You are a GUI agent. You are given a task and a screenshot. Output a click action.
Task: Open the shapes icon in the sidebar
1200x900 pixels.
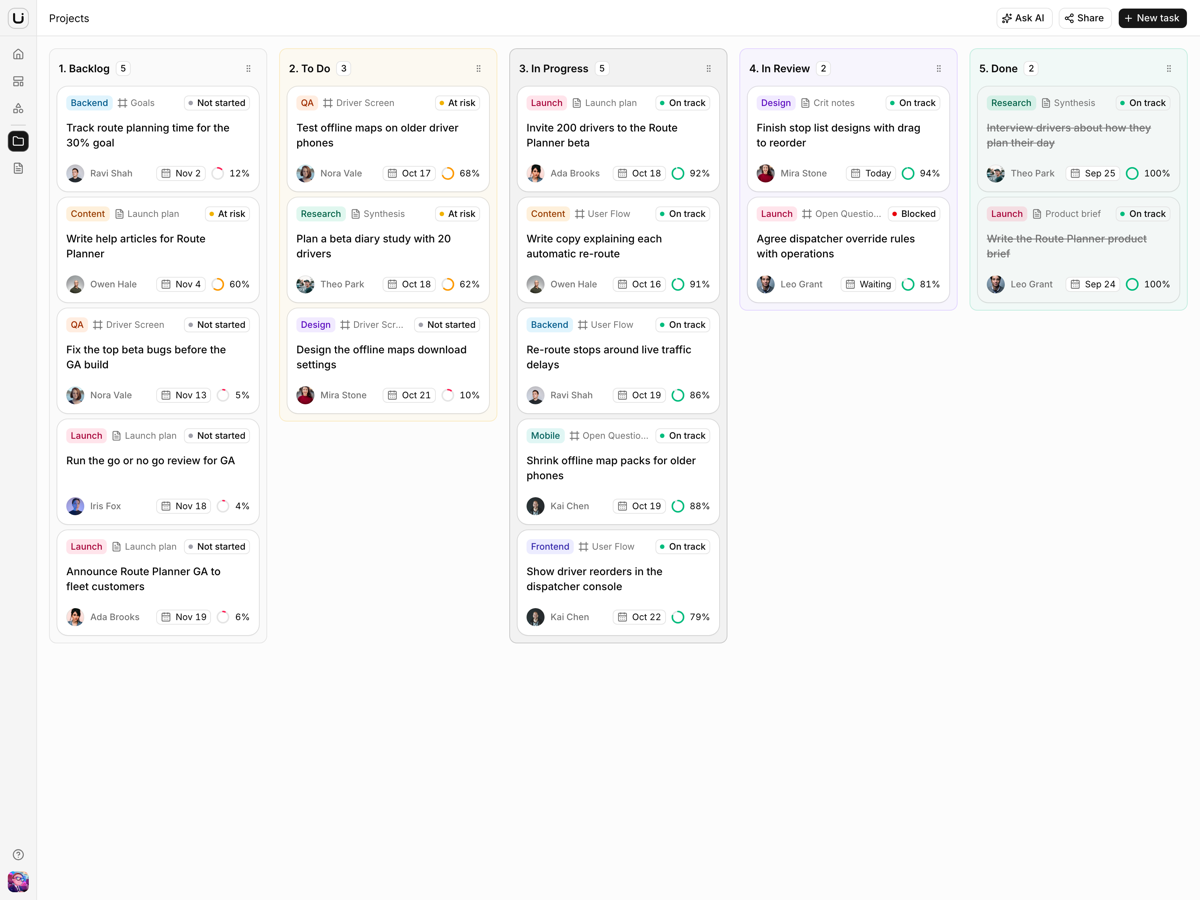click(18, 108)
